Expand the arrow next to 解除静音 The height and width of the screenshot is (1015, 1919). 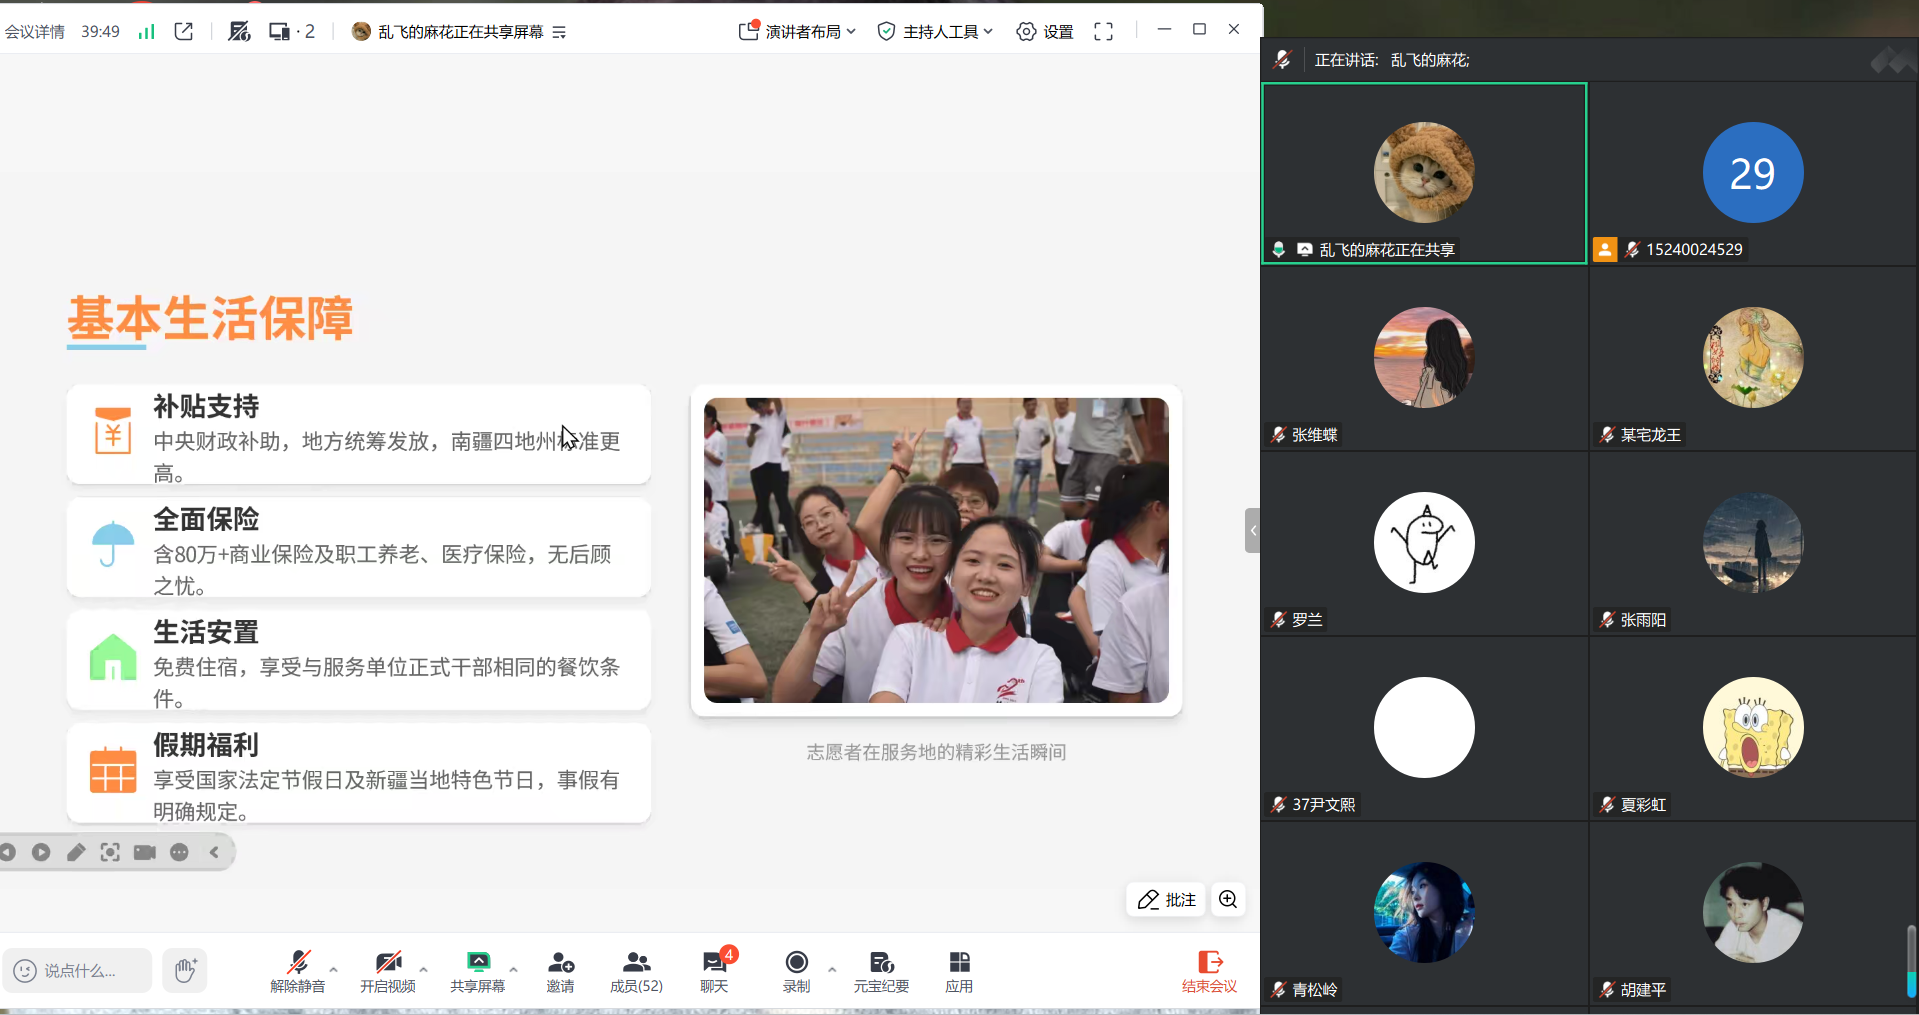(334, 968)
